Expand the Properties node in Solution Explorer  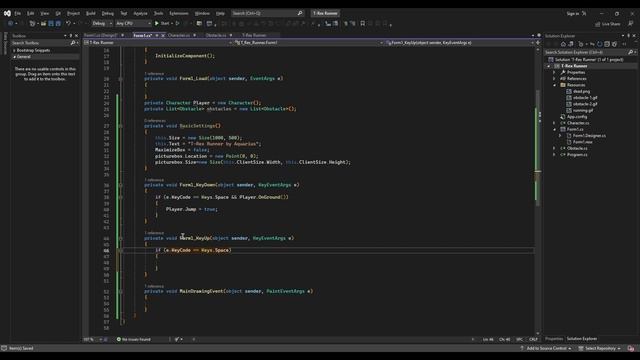554,72
